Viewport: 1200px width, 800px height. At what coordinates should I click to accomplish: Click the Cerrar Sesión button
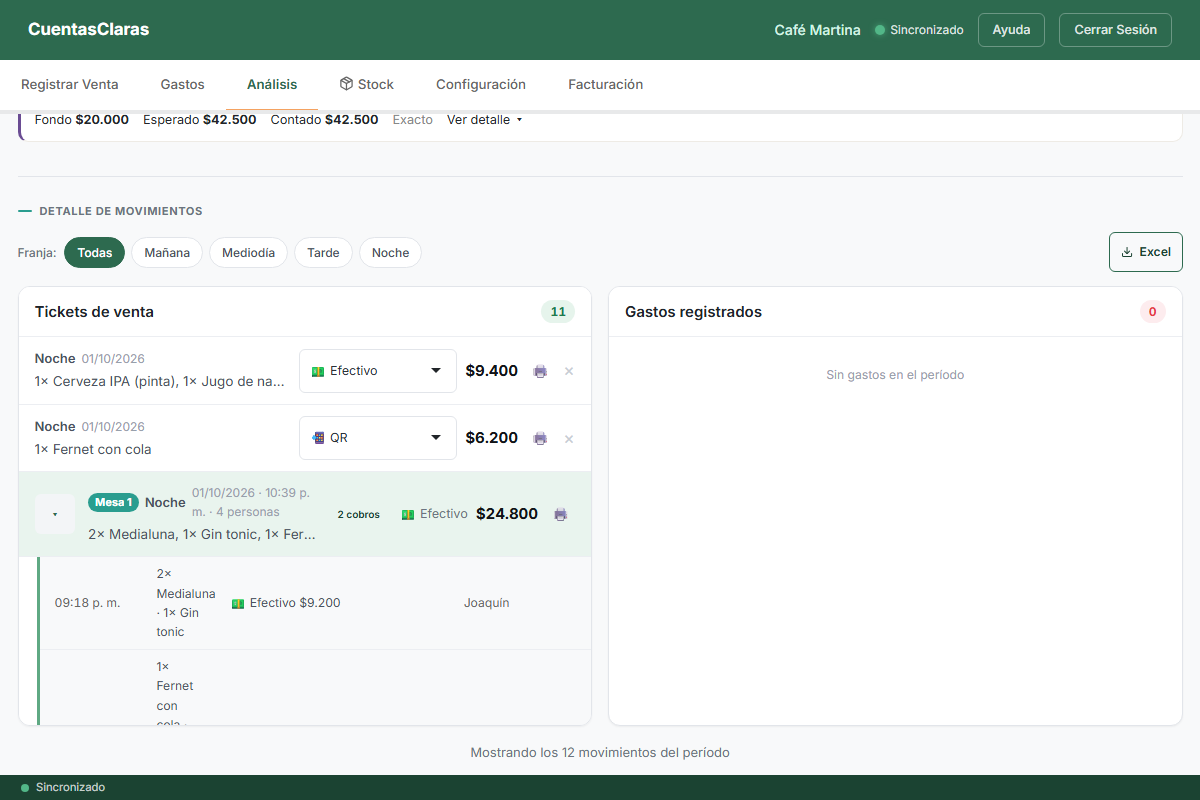click(1115, 30)
